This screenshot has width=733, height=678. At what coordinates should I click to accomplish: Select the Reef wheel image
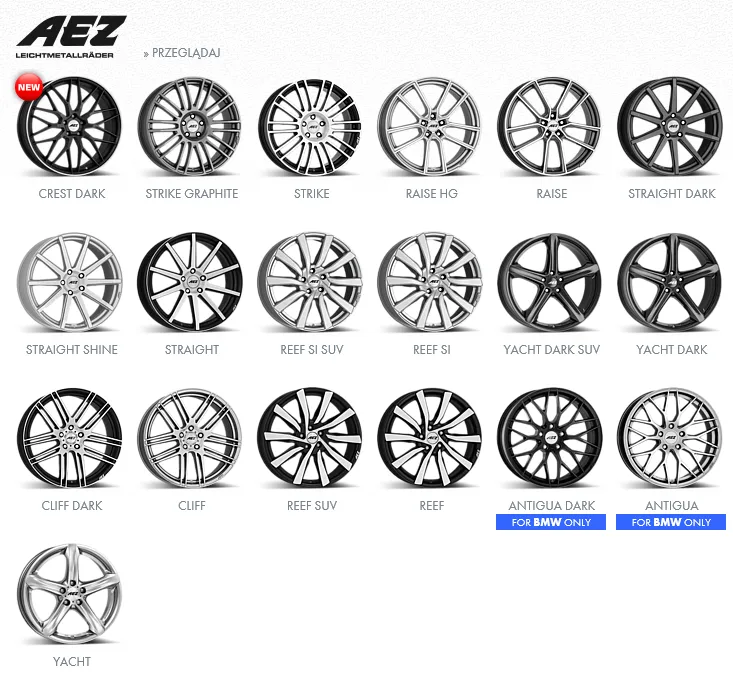[430, 438]
